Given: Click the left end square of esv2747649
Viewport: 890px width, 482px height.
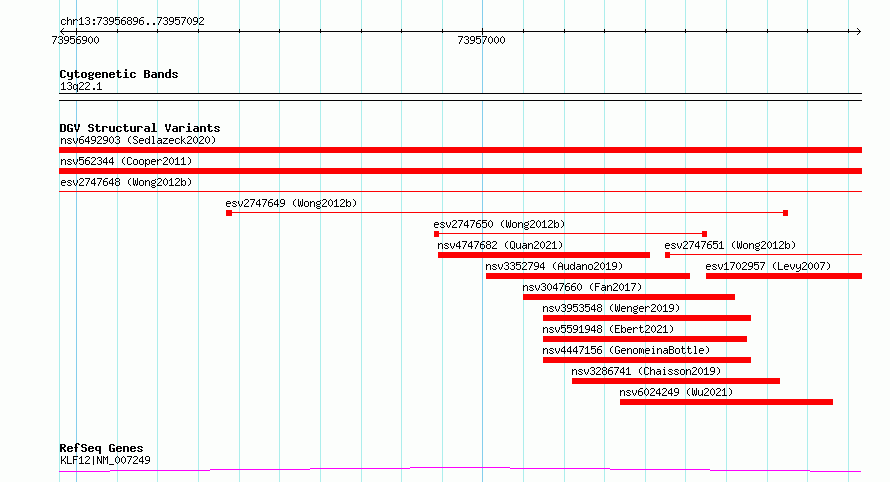Looking at the screenshot, I should click(229, 213).
